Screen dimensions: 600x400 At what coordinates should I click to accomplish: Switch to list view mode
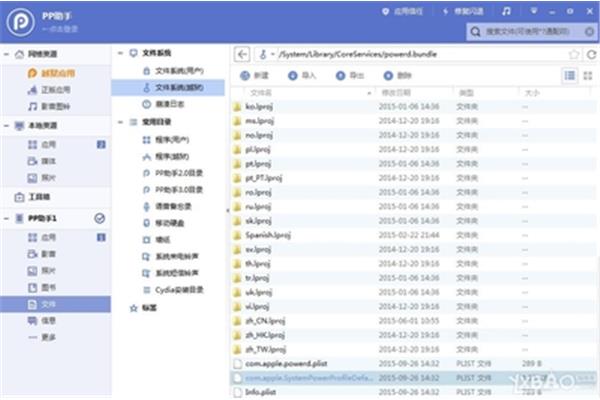coord(570,75)
